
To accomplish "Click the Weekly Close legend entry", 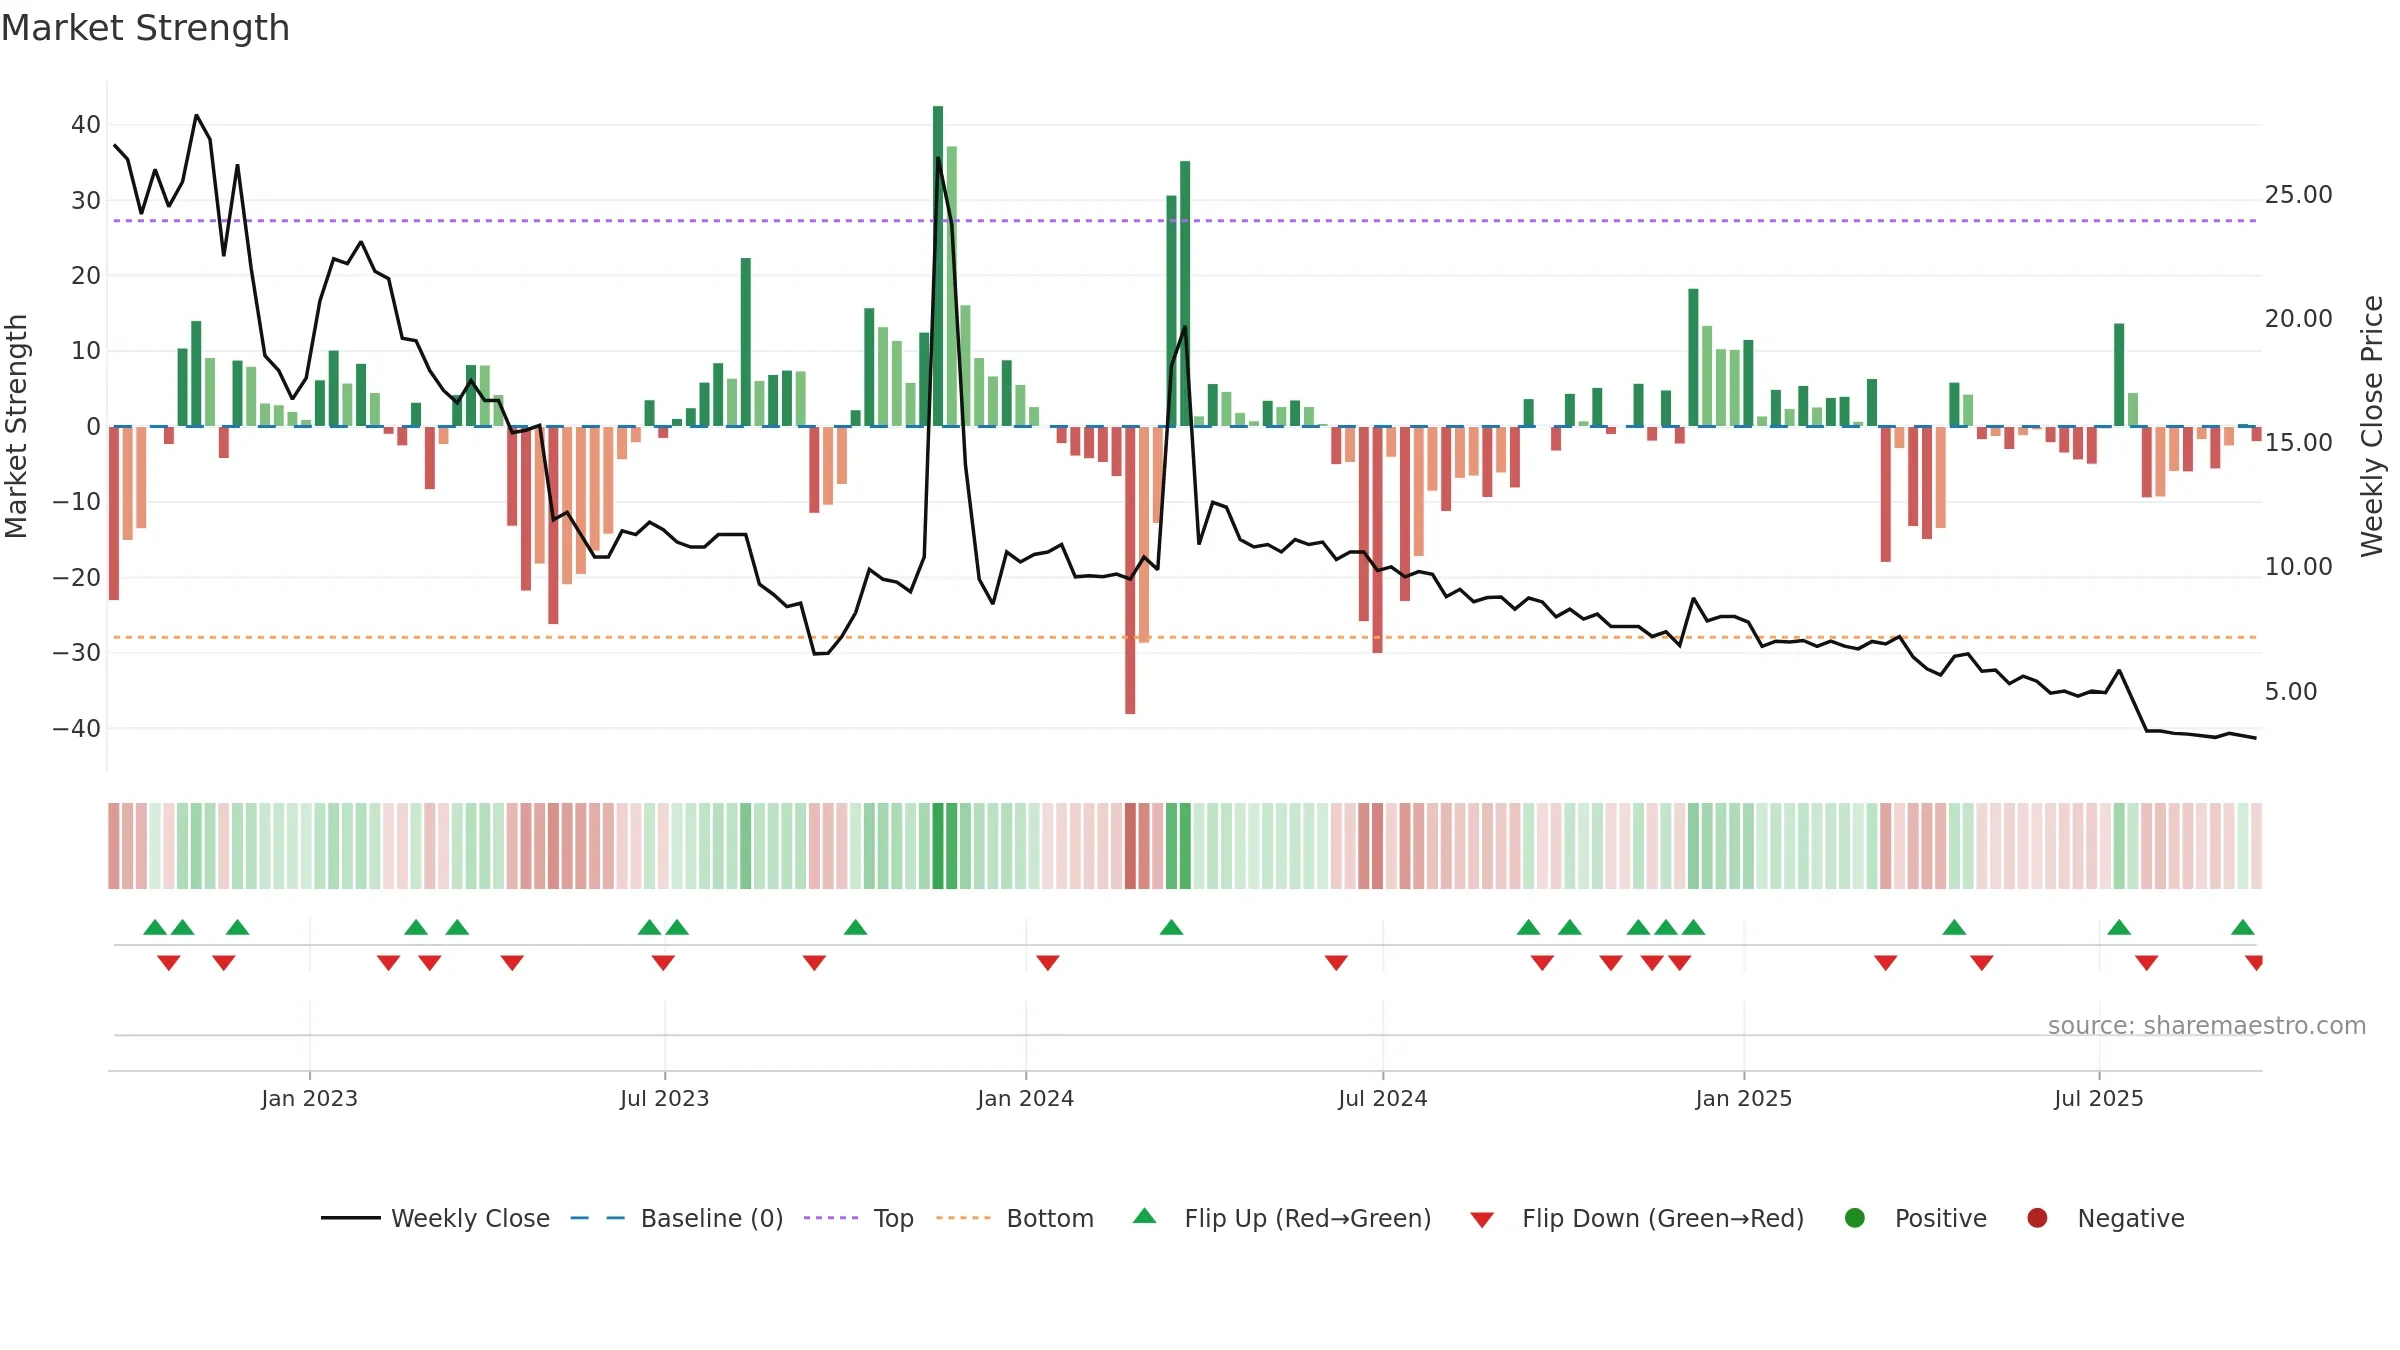I will (x=435, y=1218).
